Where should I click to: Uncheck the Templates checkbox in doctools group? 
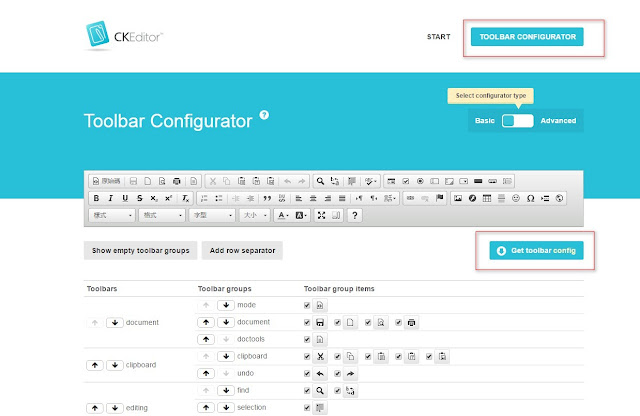point(307,340)
